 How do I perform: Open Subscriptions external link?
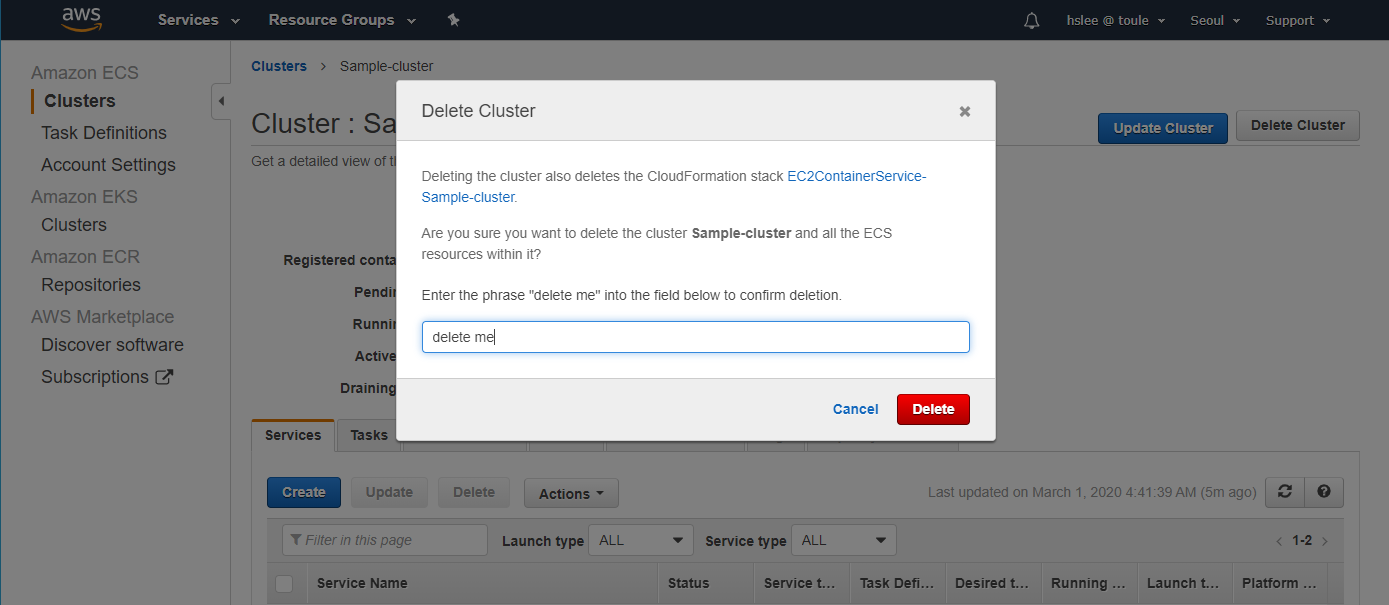(x=107, y=377)
